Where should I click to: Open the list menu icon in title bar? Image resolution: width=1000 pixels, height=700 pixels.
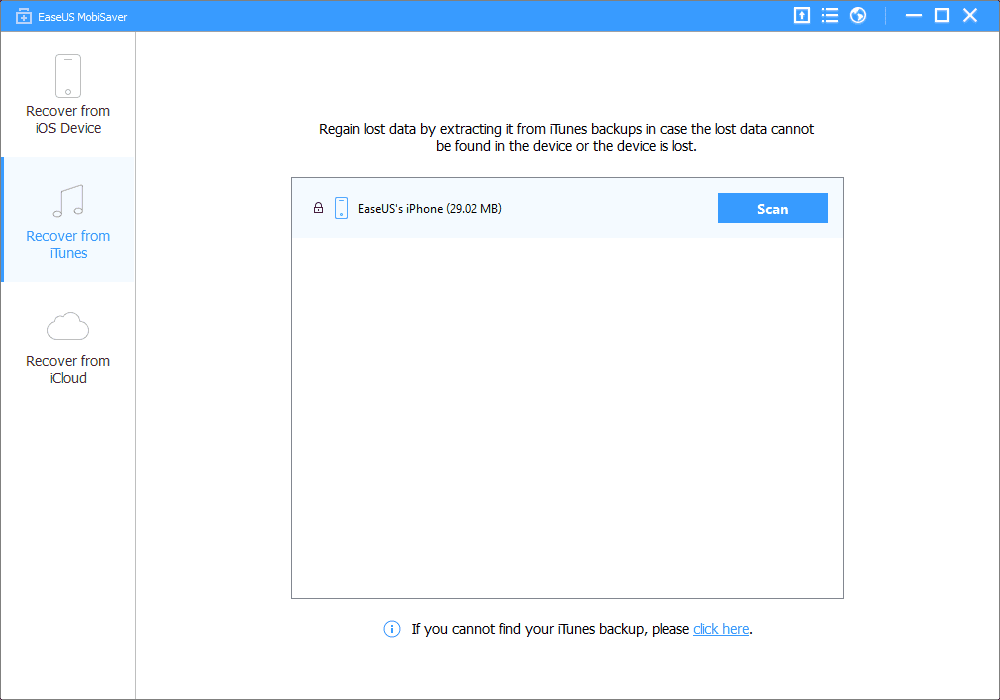[829, 15]
